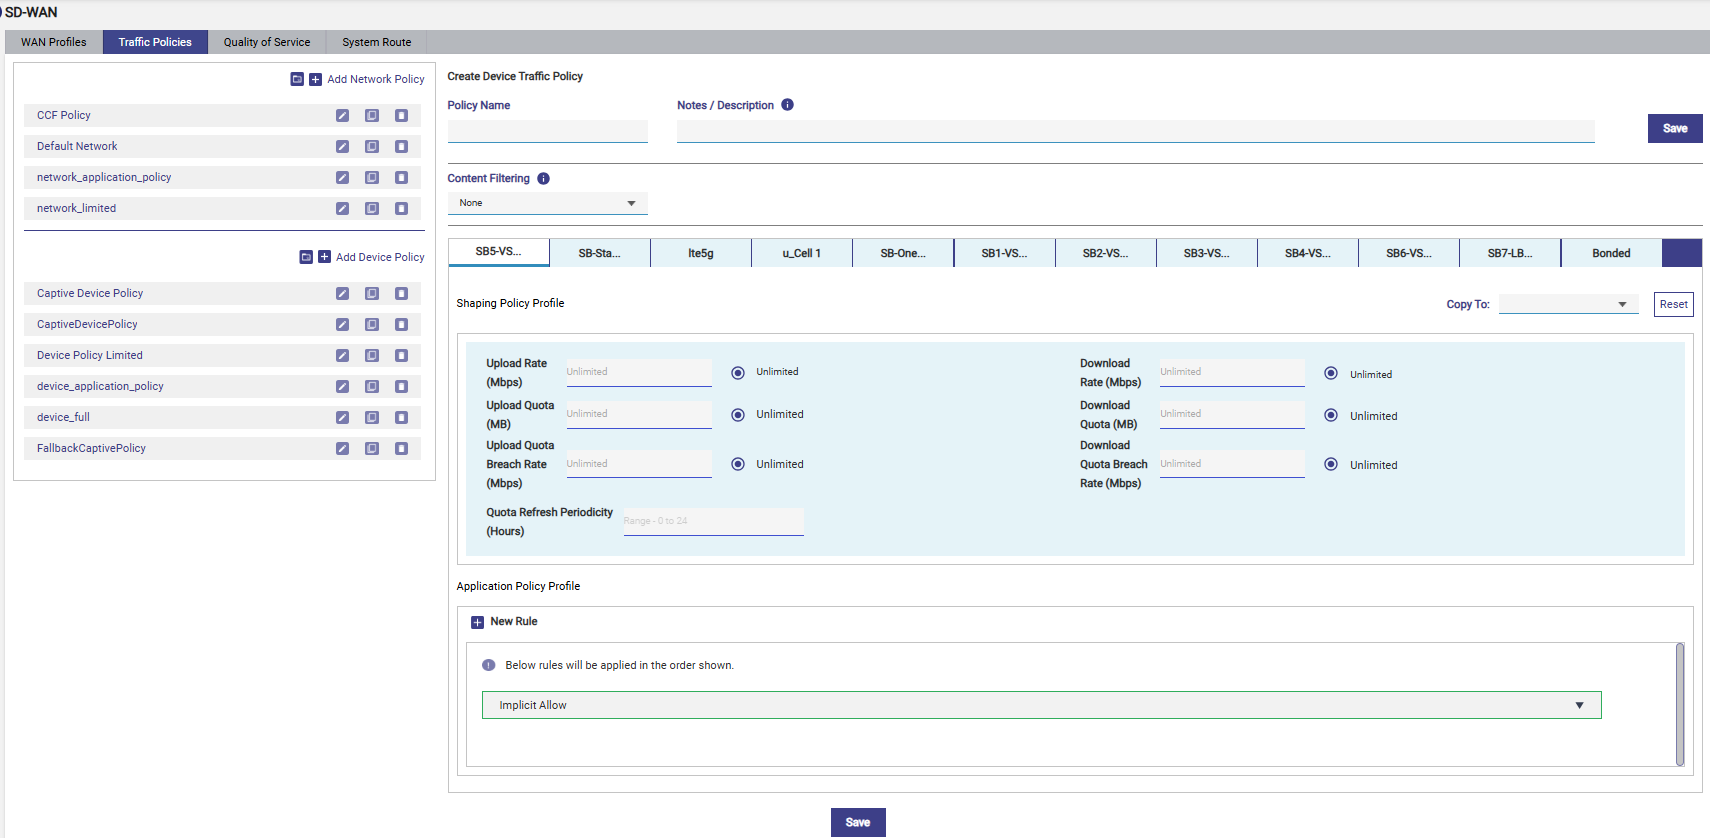Open the Content Filtering dropdown
The height and width of the screenshot is (838, 1710).
pos(547,203)
